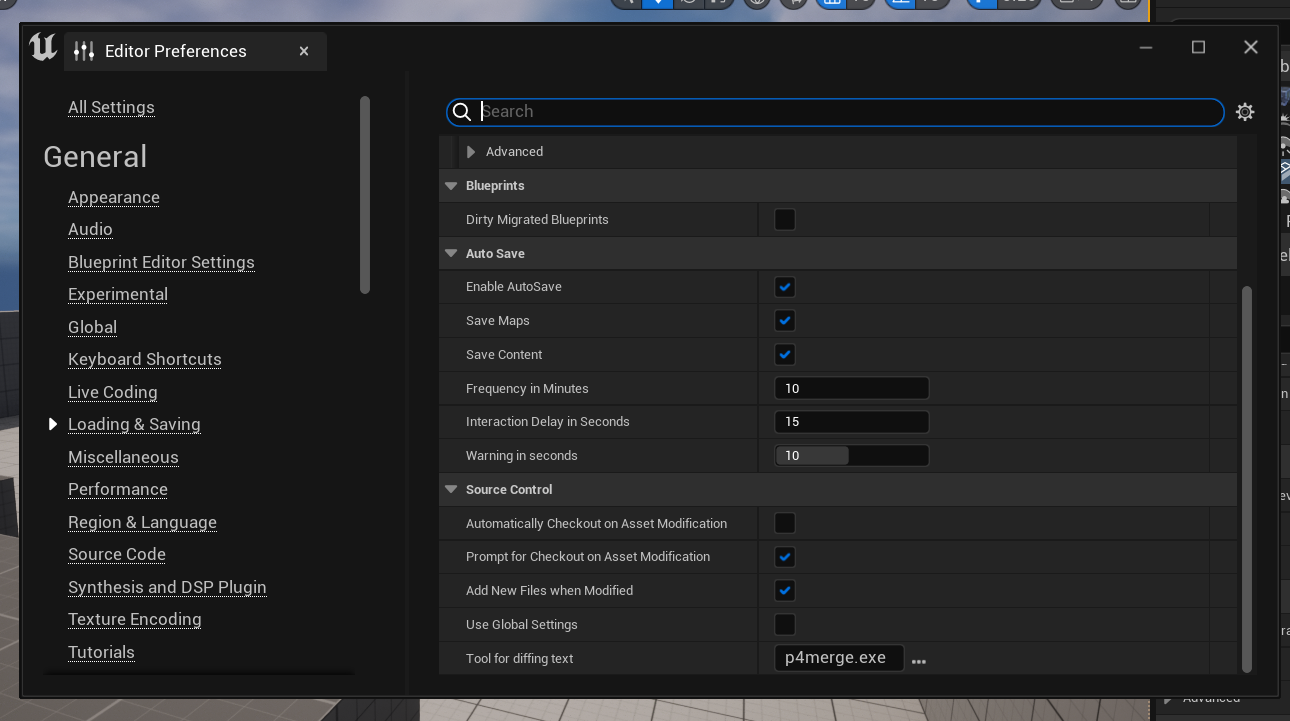Open the gear settings options beside search

(x=1245, y=112)
